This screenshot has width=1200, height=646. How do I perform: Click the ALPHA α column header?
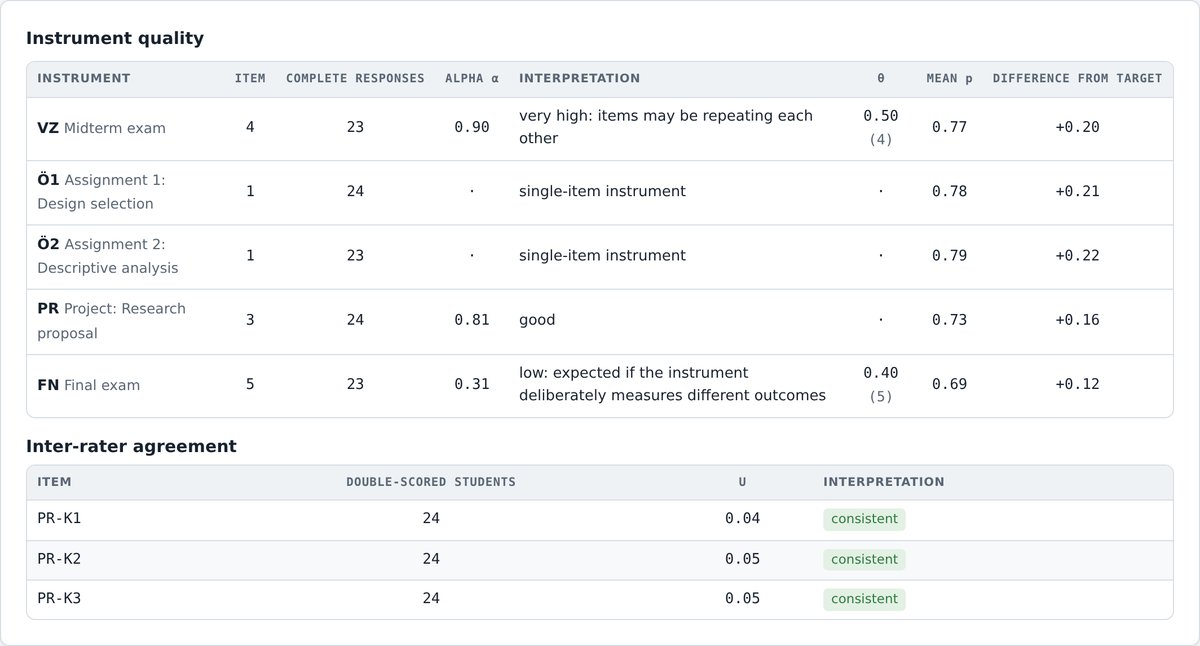(x=472, y=78)
